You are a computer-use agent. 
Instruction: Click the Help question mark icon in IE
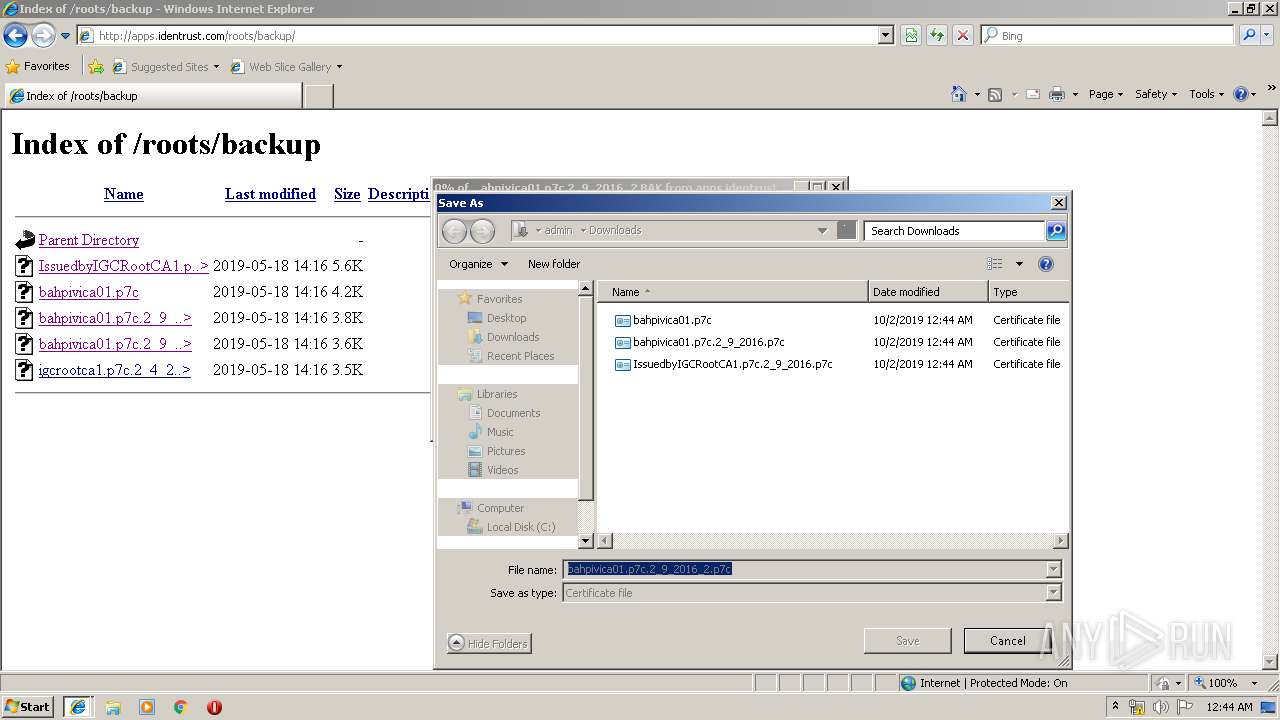tap(1241, 94)
